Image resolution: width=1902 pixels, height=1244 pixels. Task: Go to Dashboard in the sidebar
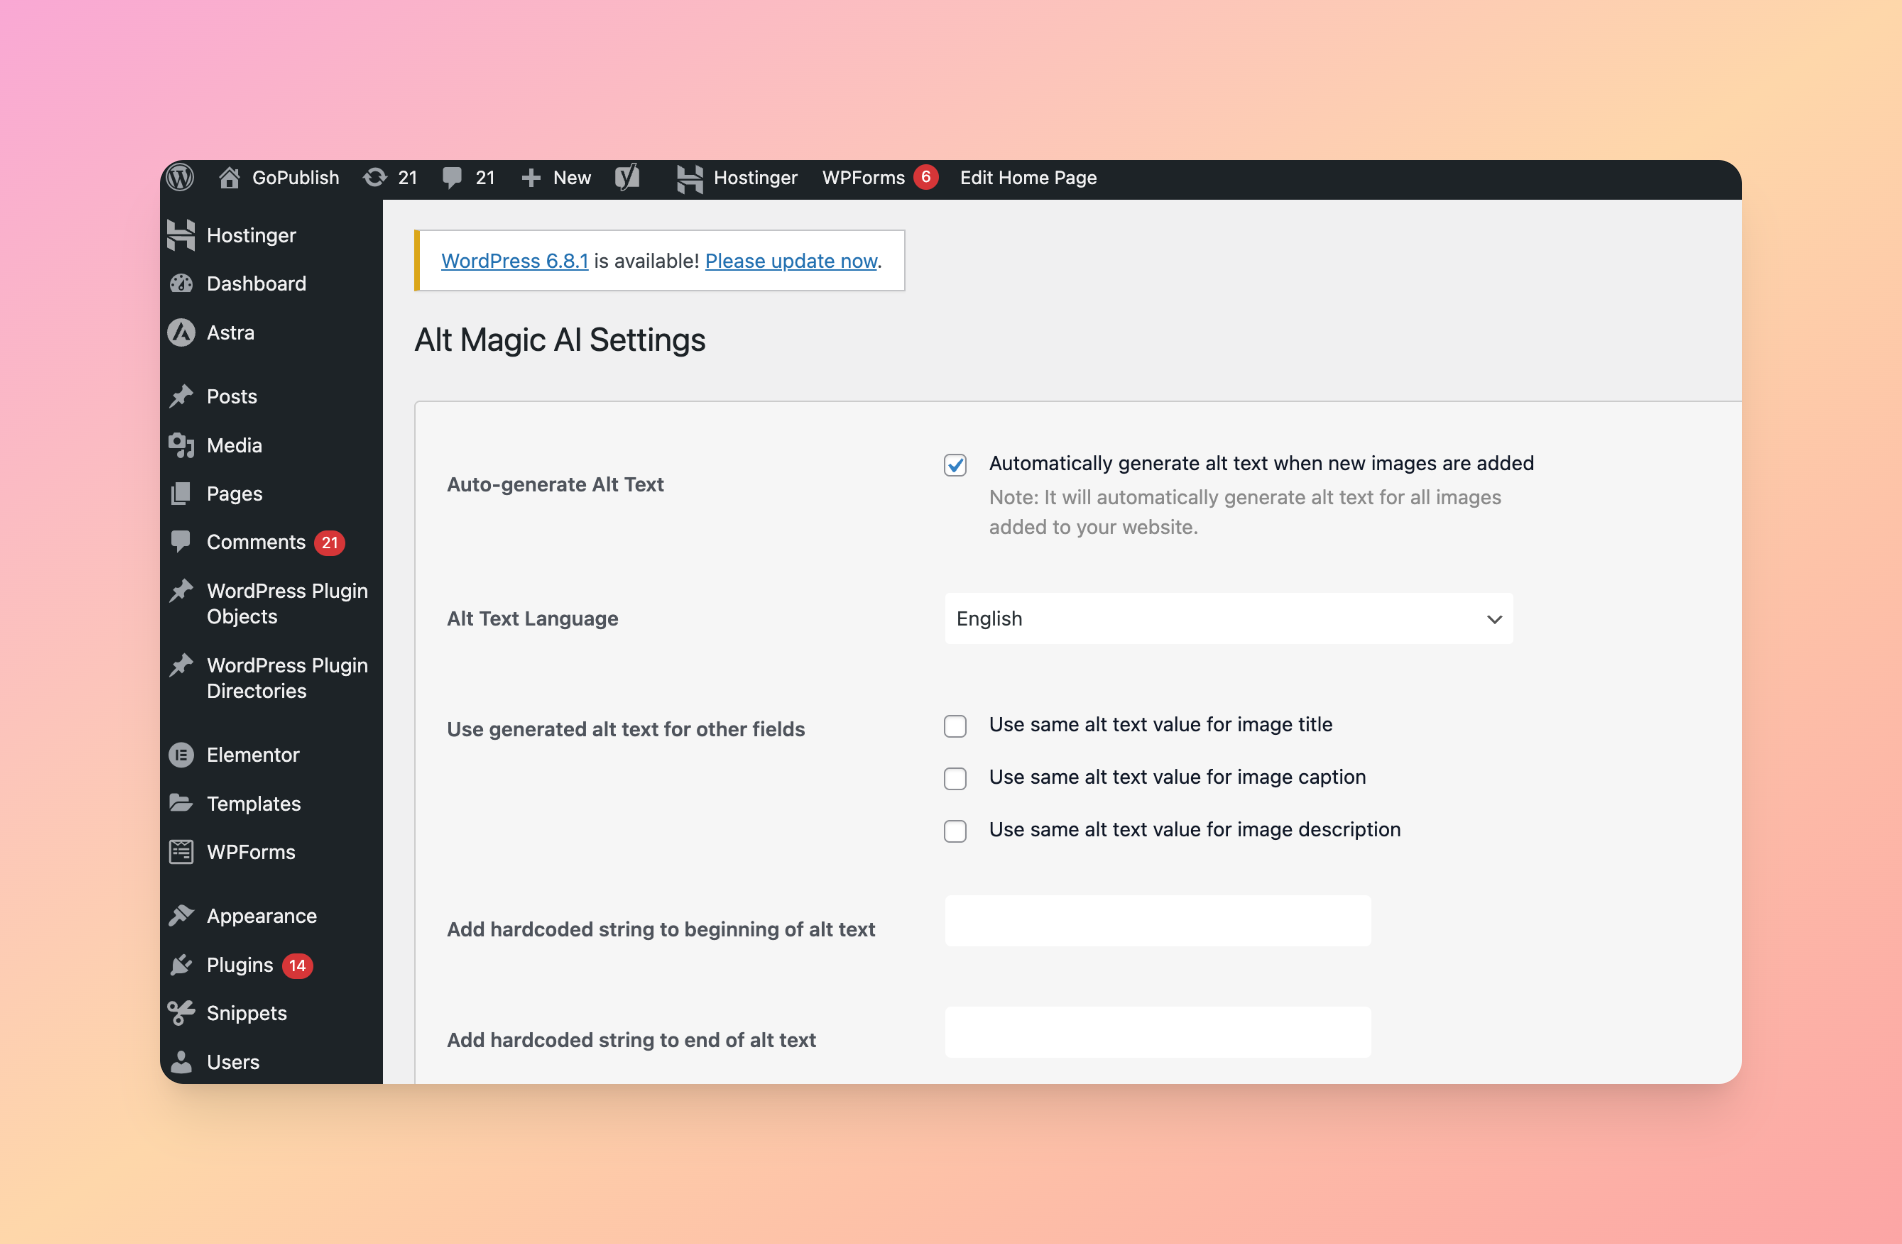click(x=271, y=284)
